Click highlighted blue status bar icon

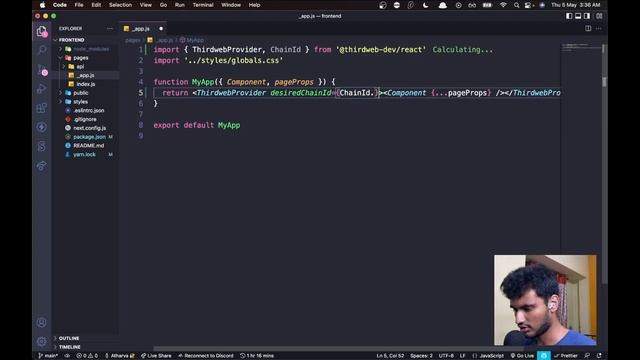point(544,356)
